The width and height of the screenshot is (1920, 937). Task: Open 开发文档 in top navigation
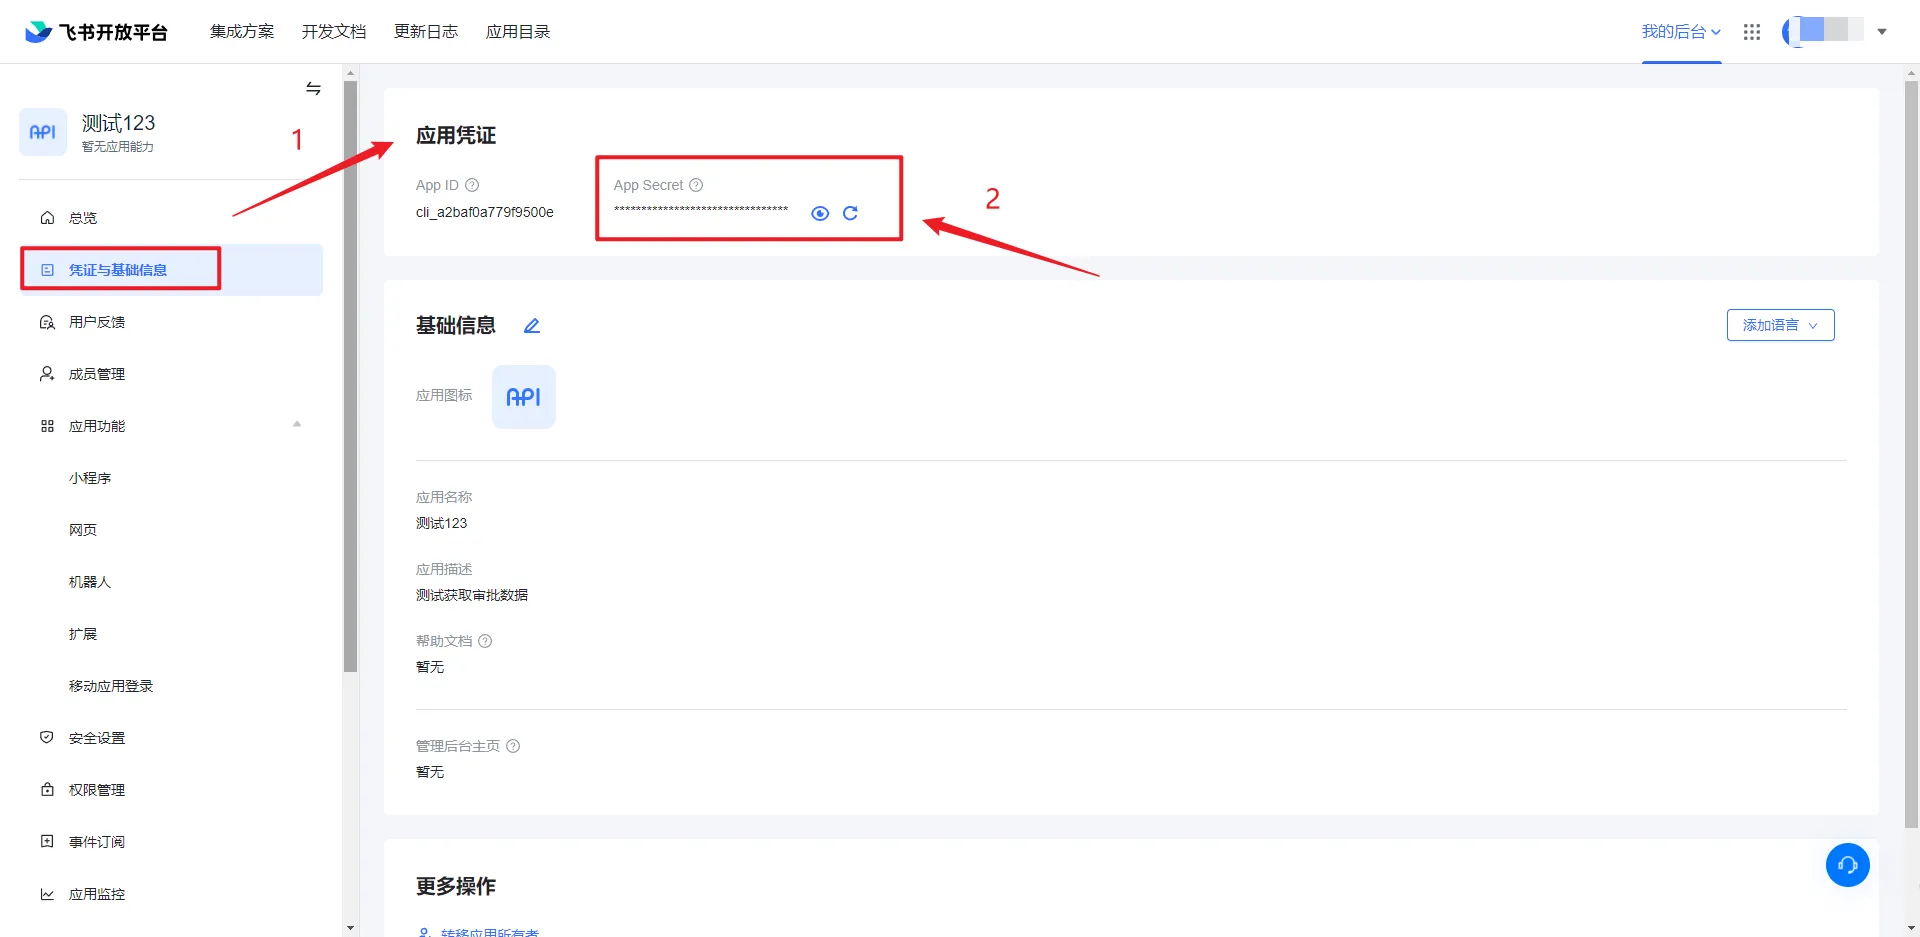[x=334, y=32]
